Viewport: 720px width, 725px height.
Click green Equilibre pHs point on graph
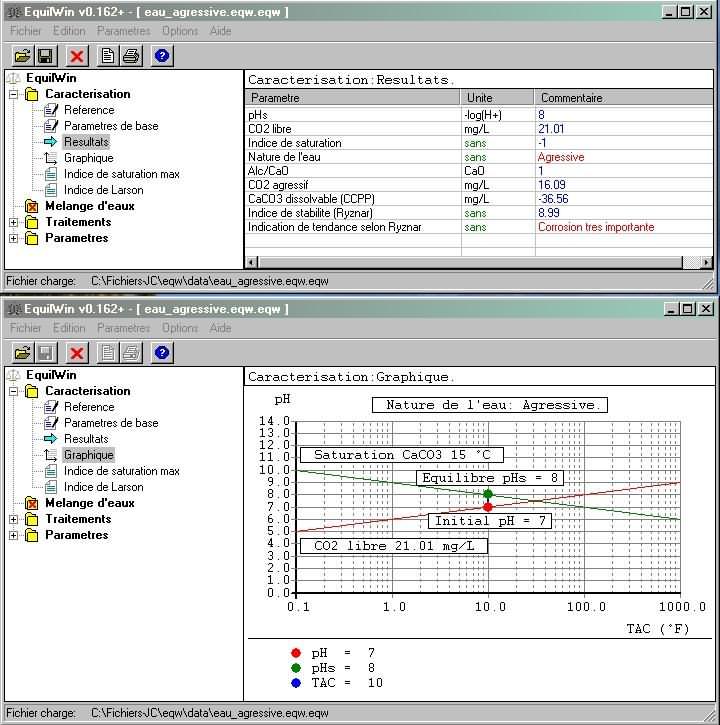tap(487, 494)
